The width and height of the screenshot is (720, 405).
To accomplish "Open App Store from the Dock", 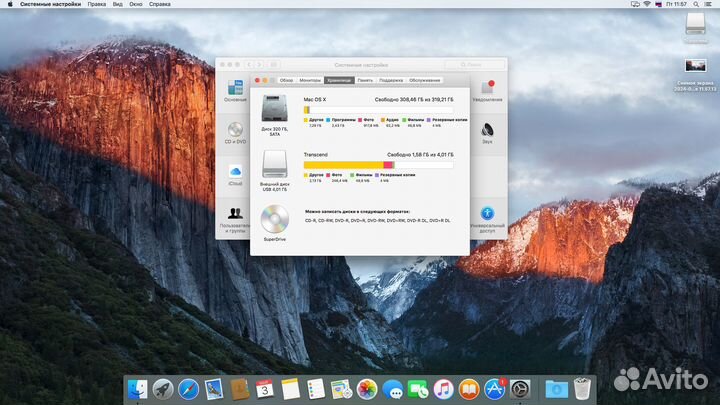I will [495, 389].
